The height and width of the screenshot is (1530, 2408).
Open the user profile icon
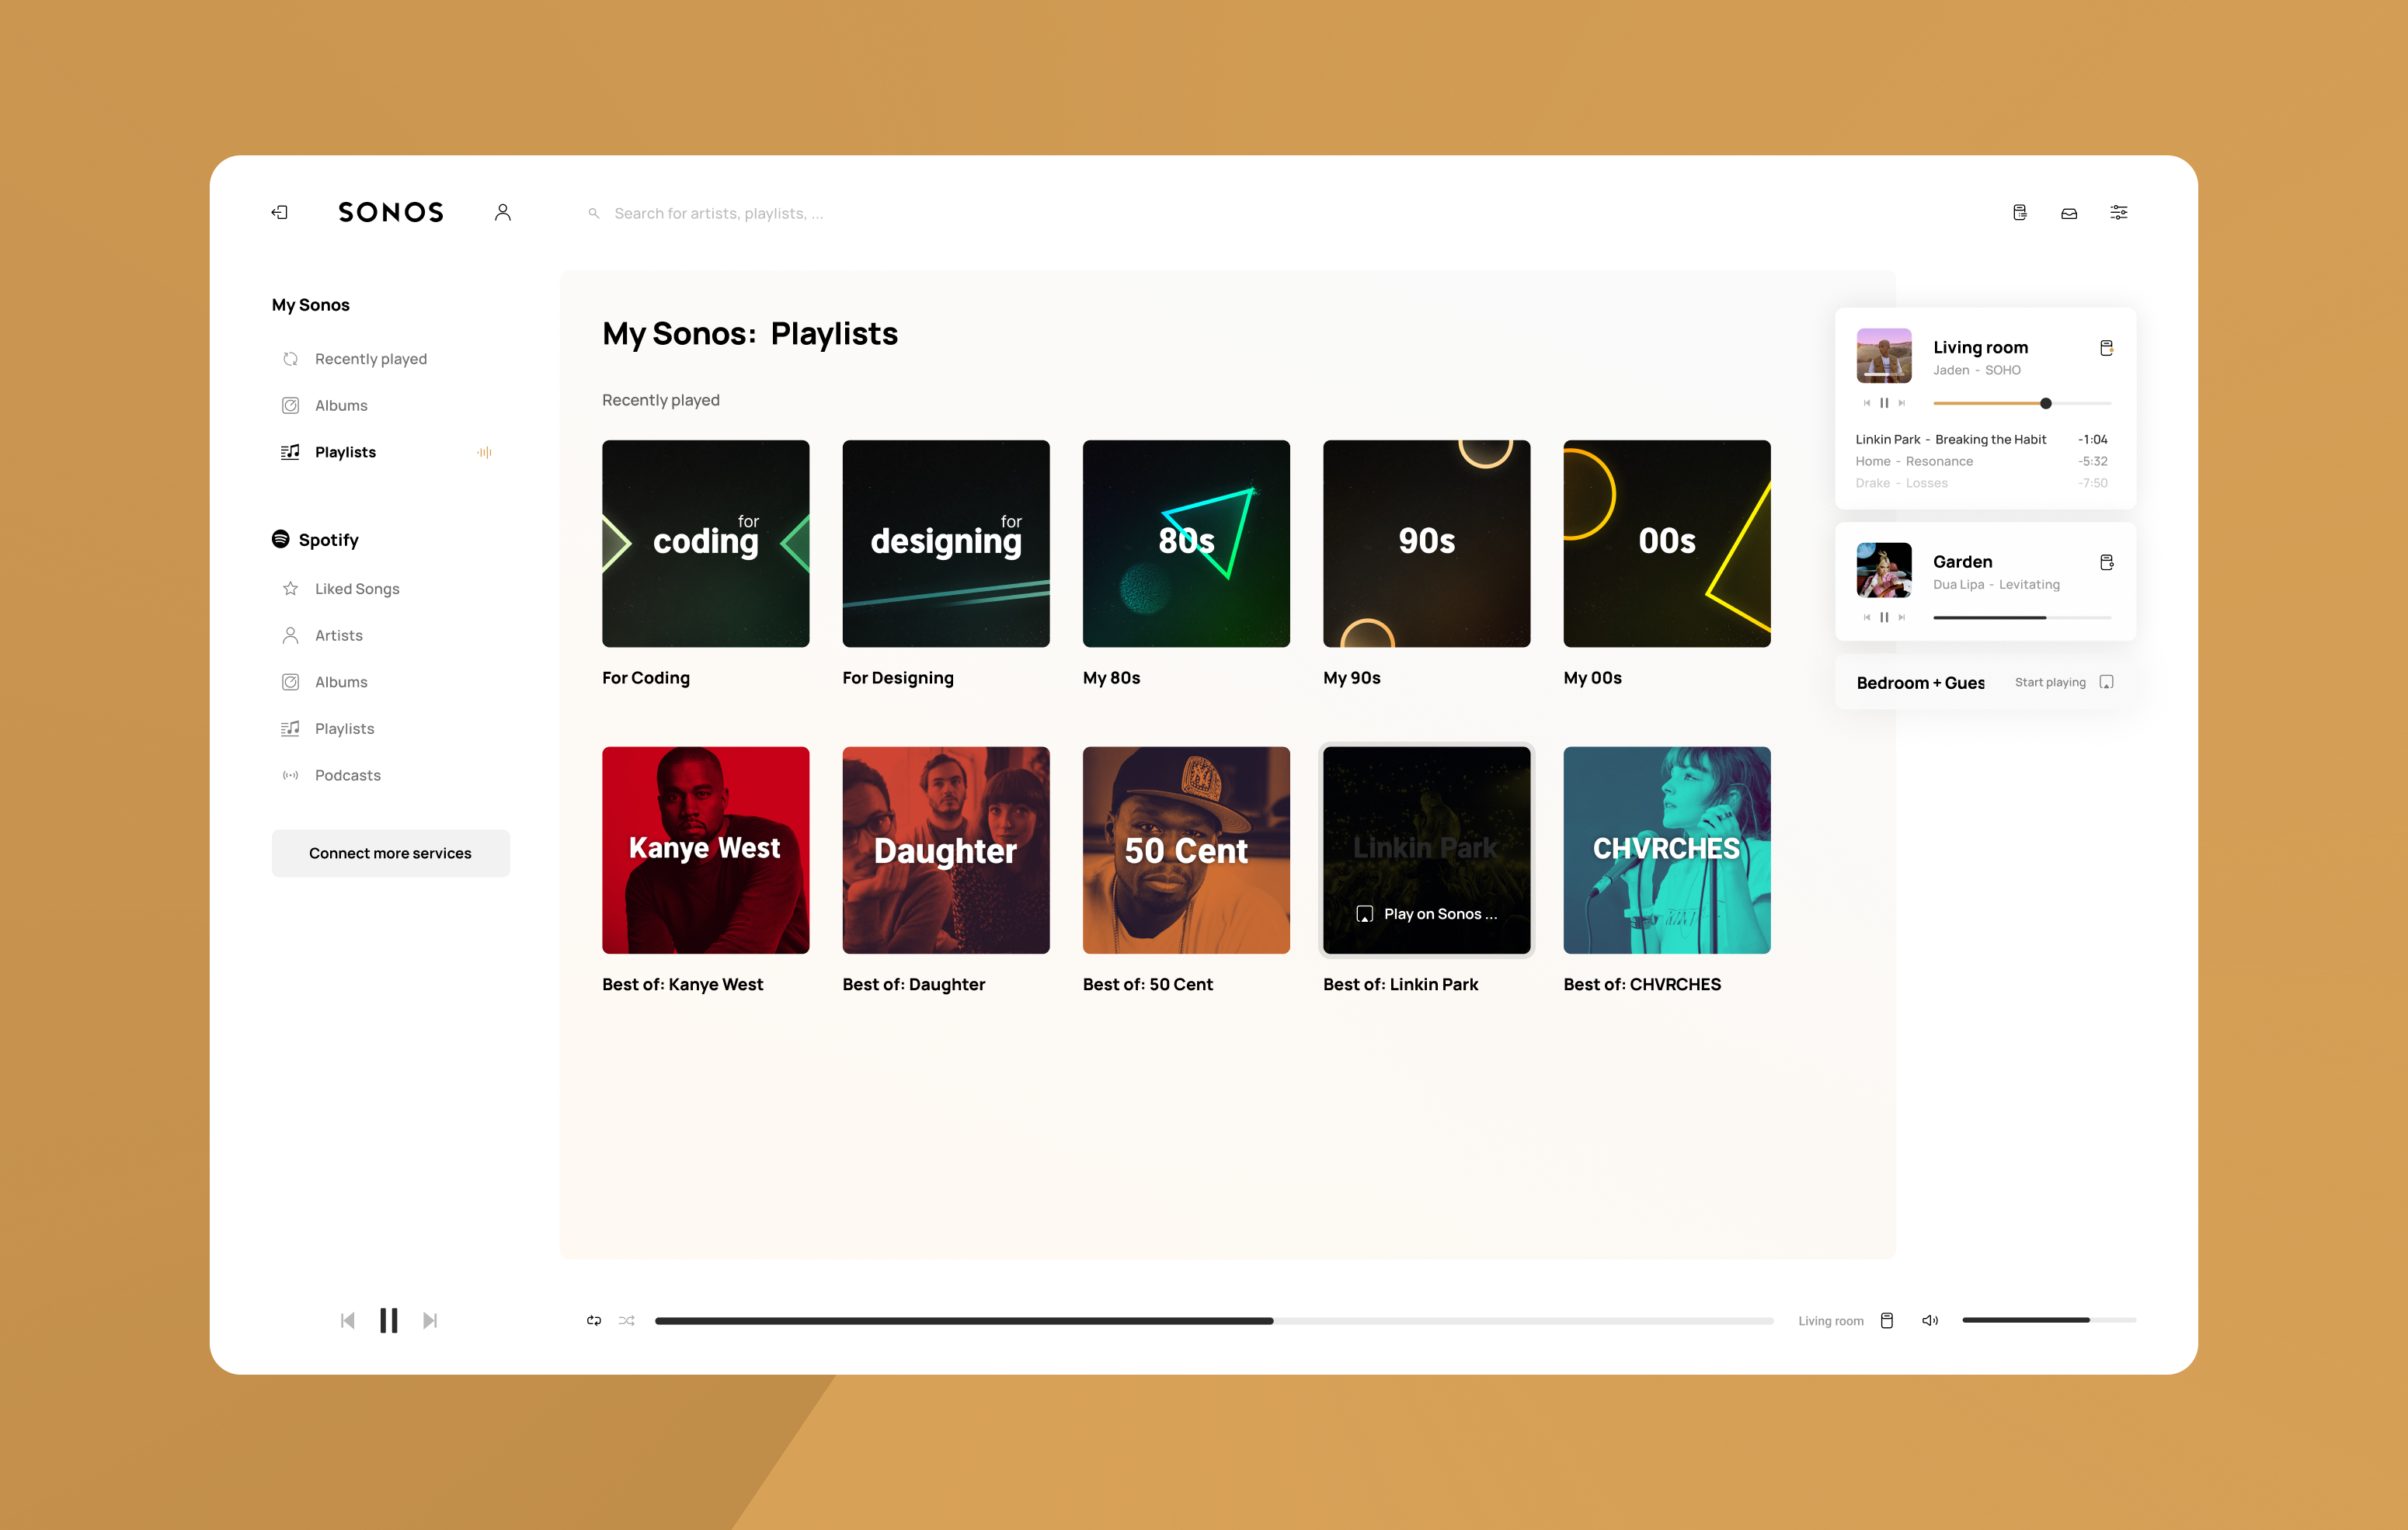click(503, 212)
